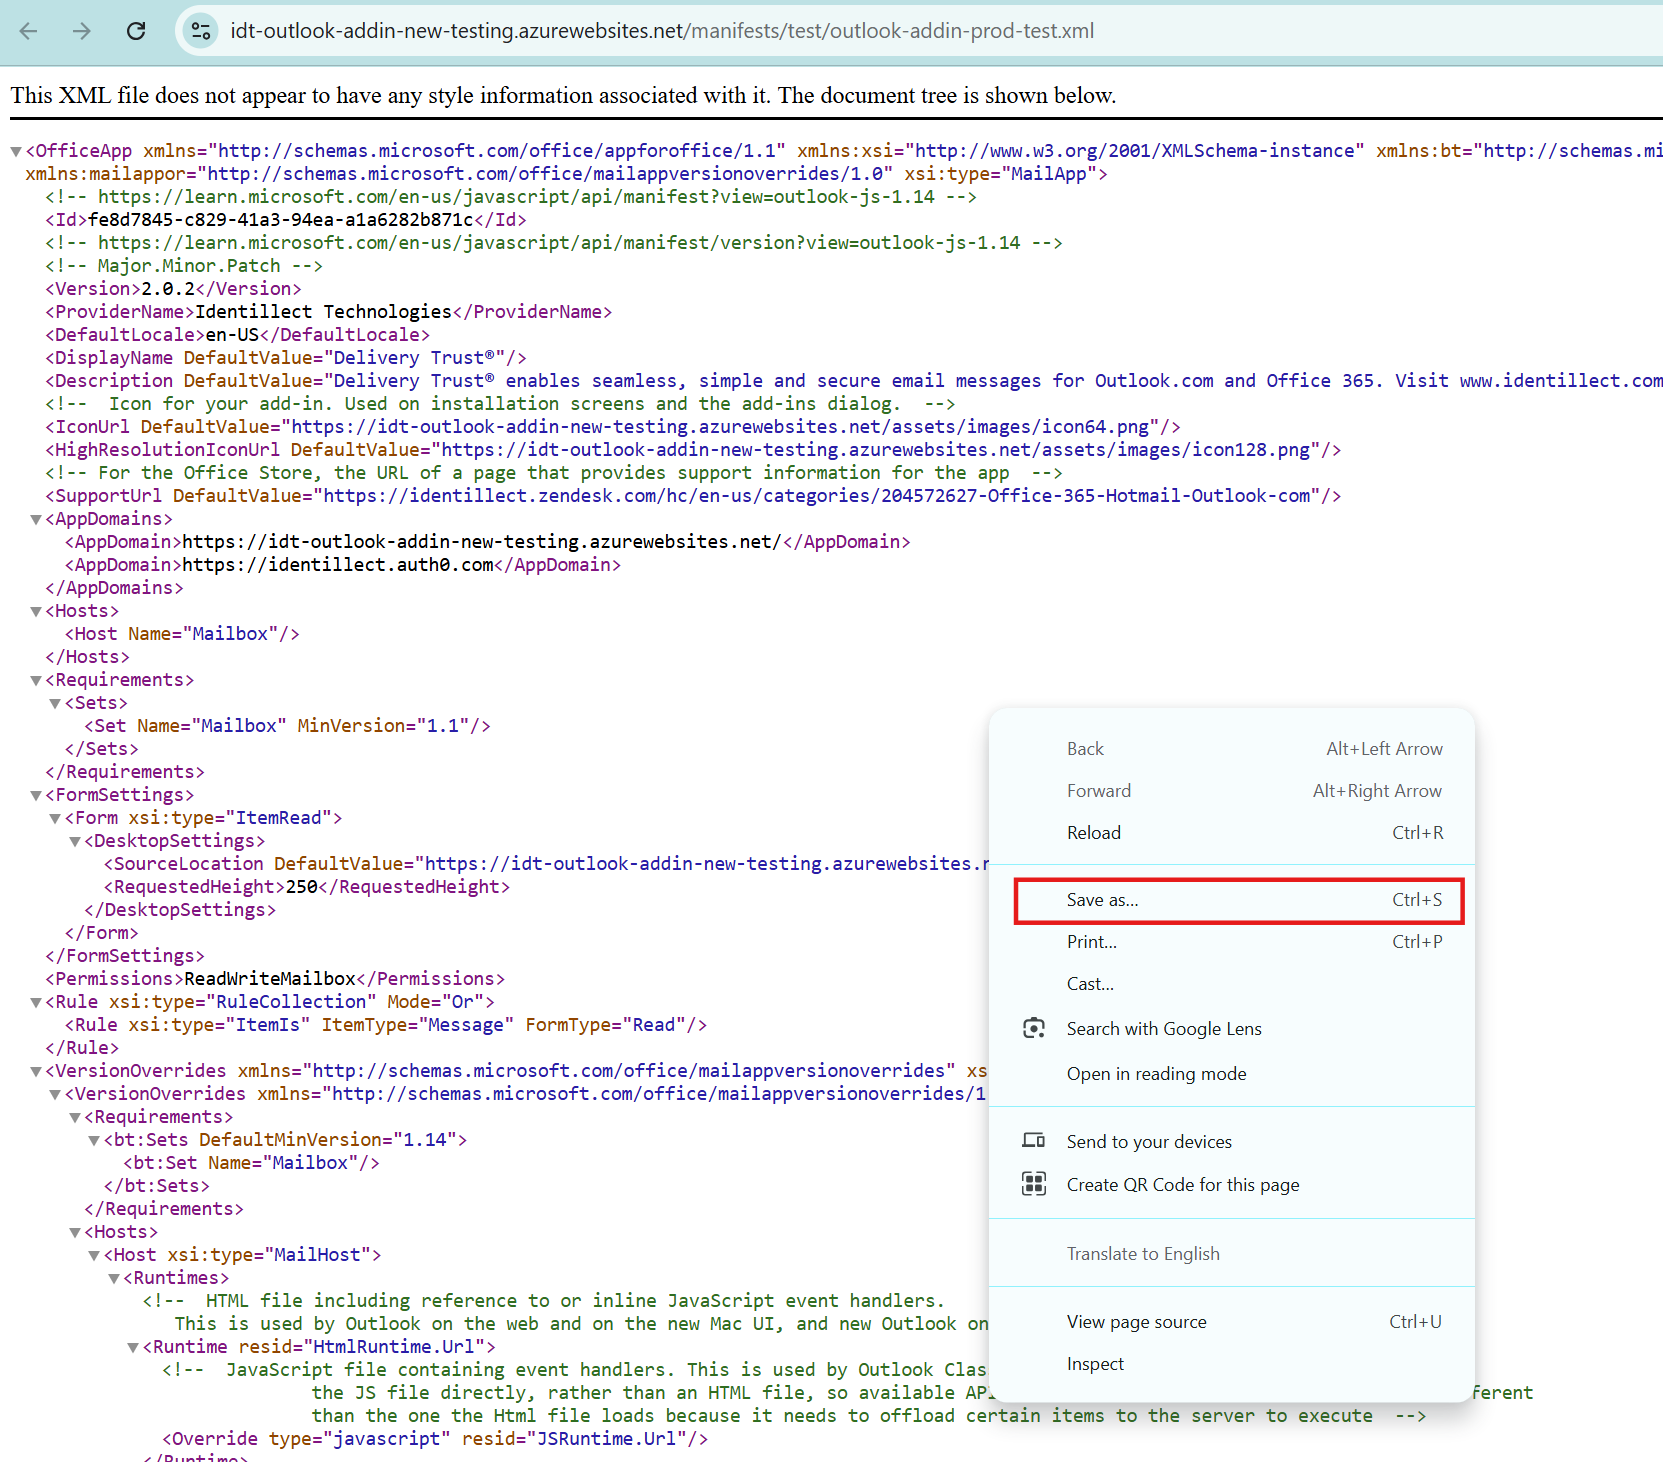Select Print... from context menu
Viewport: 1663px width, 1462px height.
point(1232,942)
